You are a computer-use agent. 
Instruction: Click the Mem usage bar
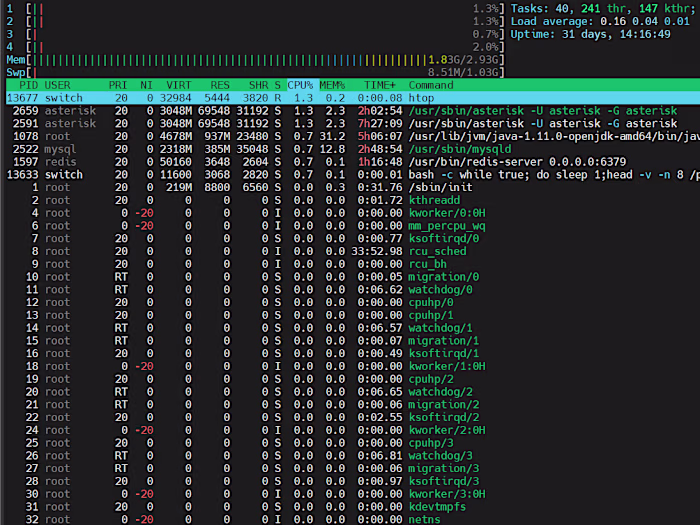pos(255,60)
